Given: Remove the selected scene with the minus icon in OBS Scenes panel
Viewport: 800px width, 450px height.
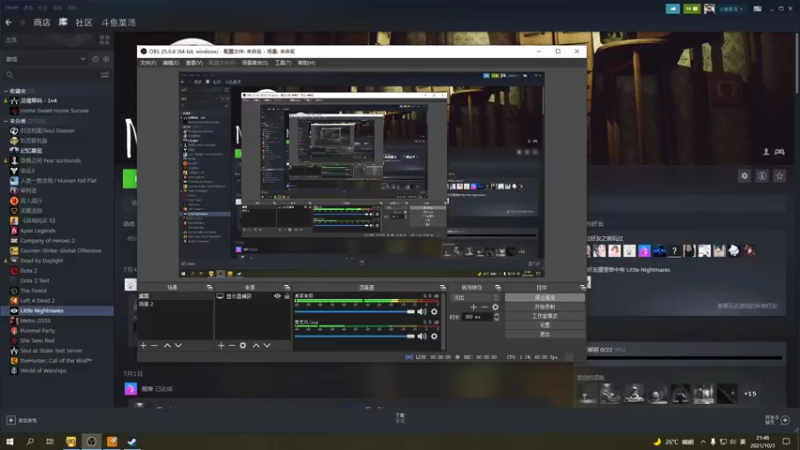Looking at the screenshot, I should click(x=154, y=345).
